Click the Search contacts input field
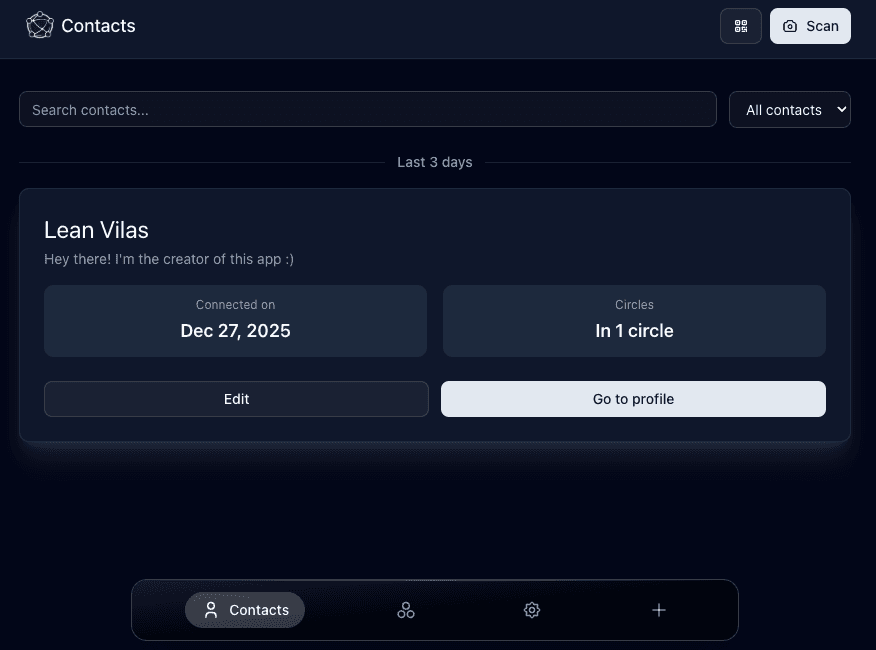This screenshot has height=650, width=876. tap(367, 109)
